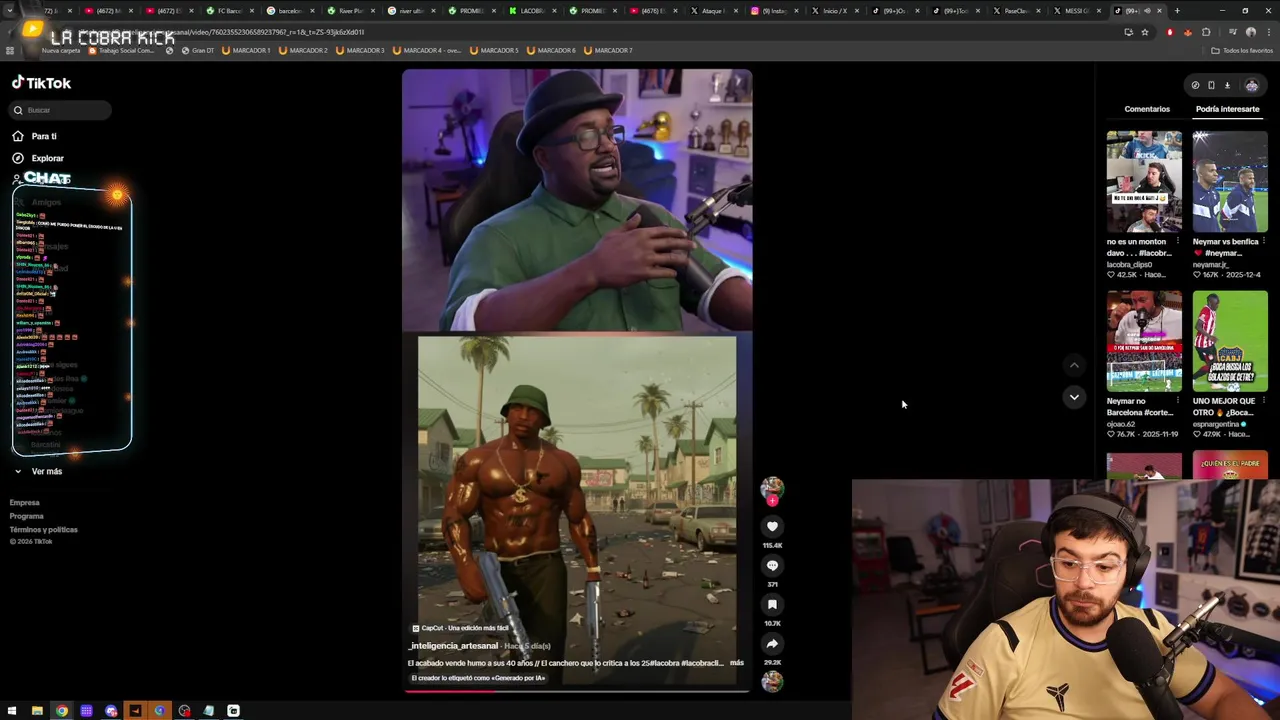Click the phone icon in the top pill
Viewport: 1280px width, 720px height.
[x=1211, y=85]
